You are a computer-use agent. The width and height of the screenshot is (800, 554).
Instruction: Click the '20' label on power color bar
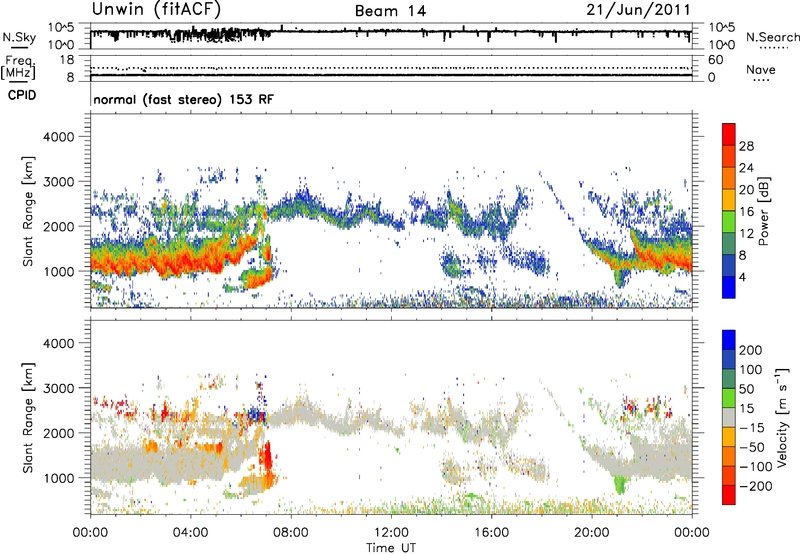click(746, 190)
